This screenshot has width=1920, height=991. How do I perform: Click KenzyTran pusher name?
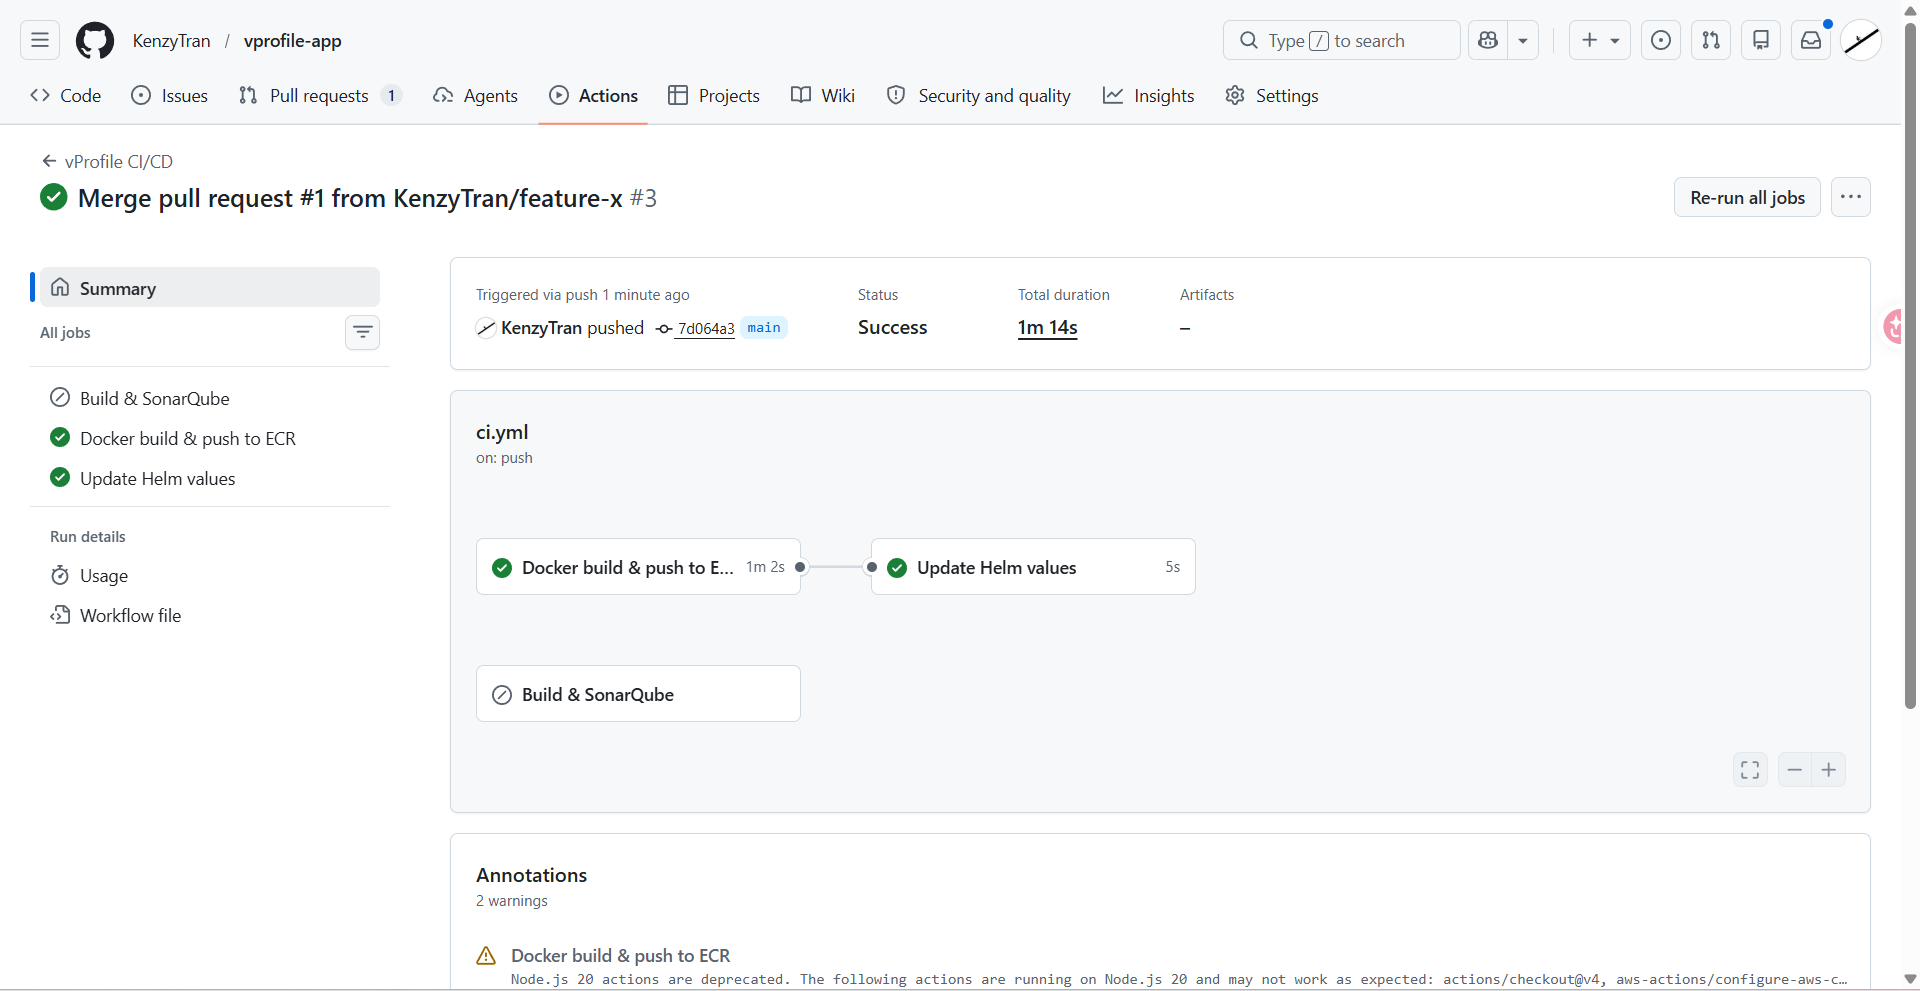point(541,327)
